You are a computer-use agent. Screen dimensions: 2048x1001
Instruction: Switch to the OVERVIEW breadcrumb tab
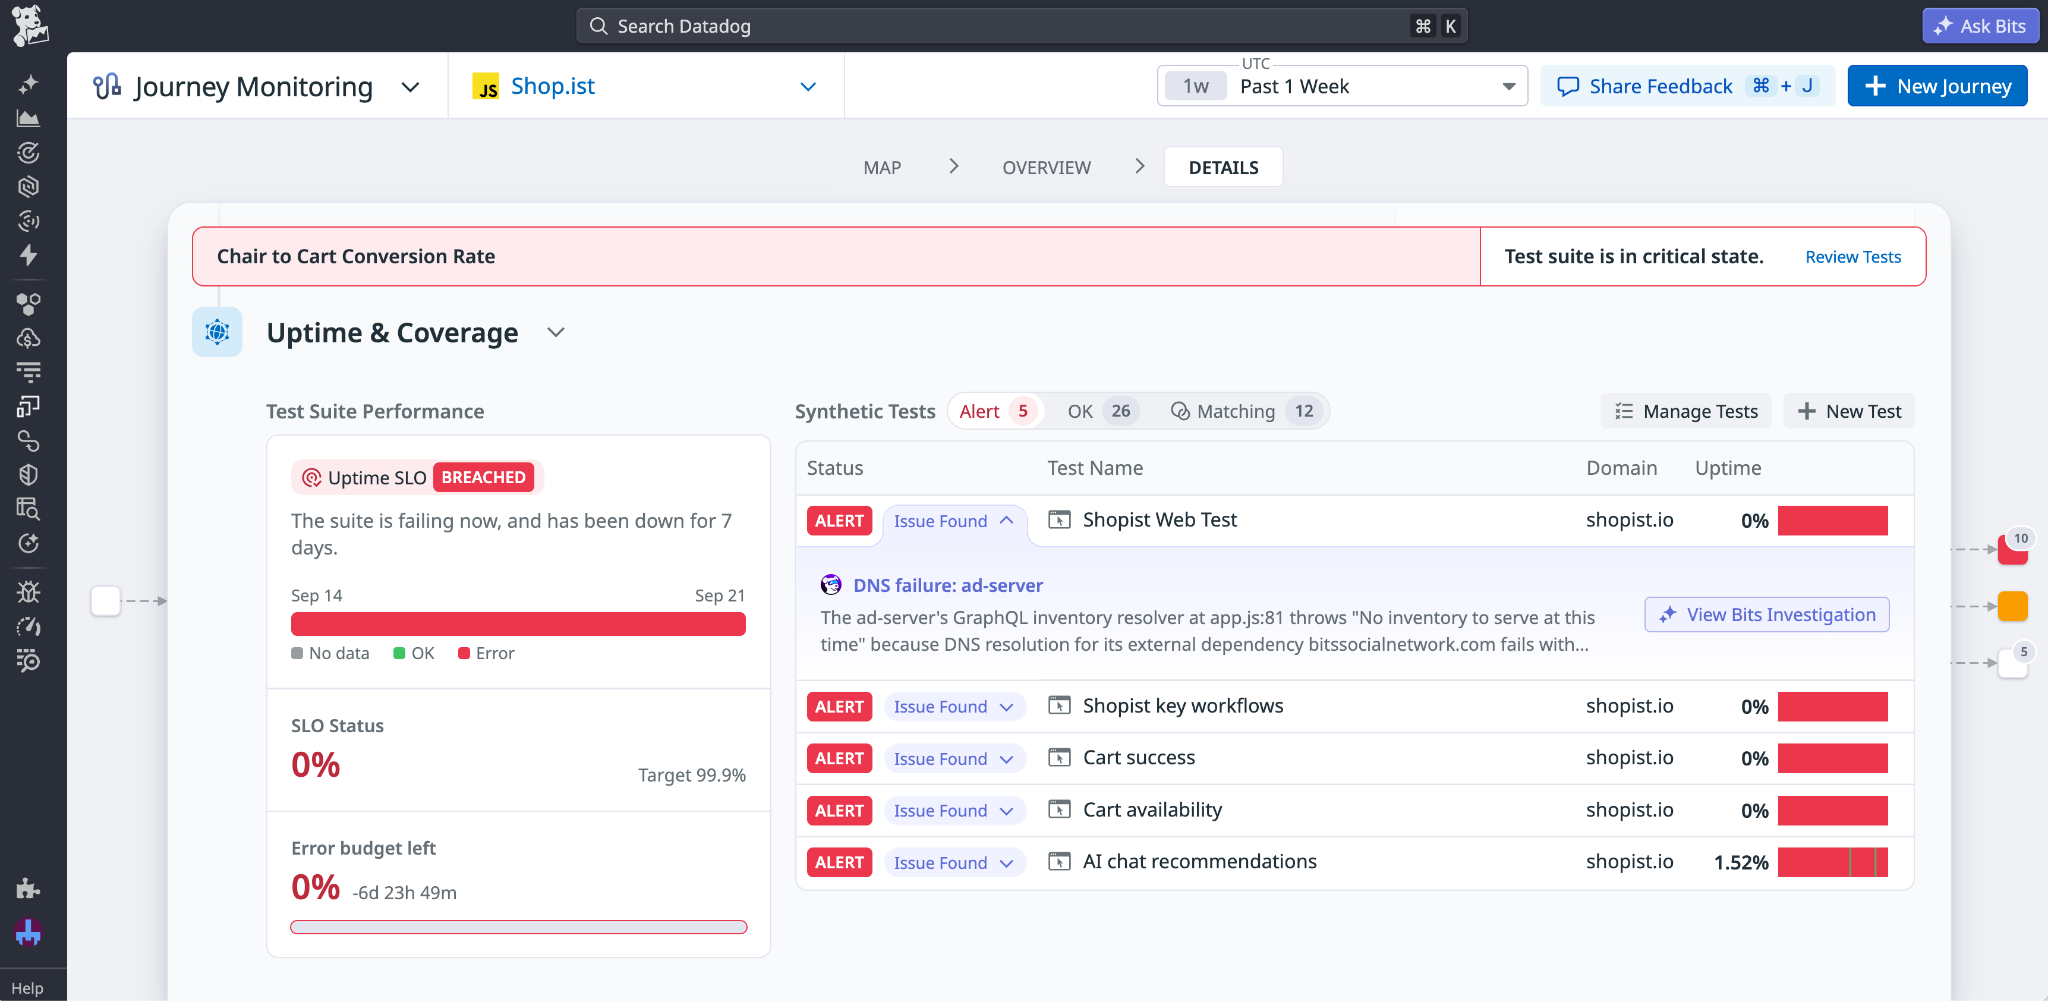click(1046, 167)
